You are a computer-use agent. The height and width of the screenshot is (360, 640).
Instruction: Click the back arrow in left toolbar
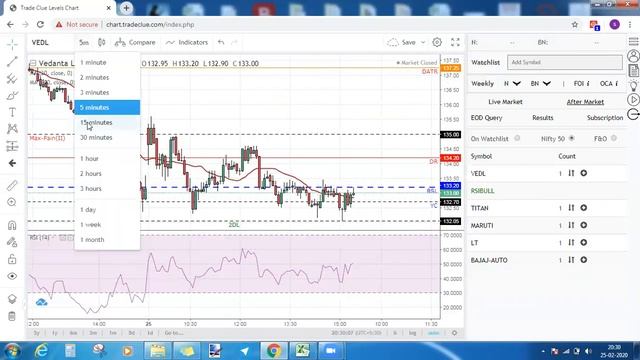click(x=12, y=163)
